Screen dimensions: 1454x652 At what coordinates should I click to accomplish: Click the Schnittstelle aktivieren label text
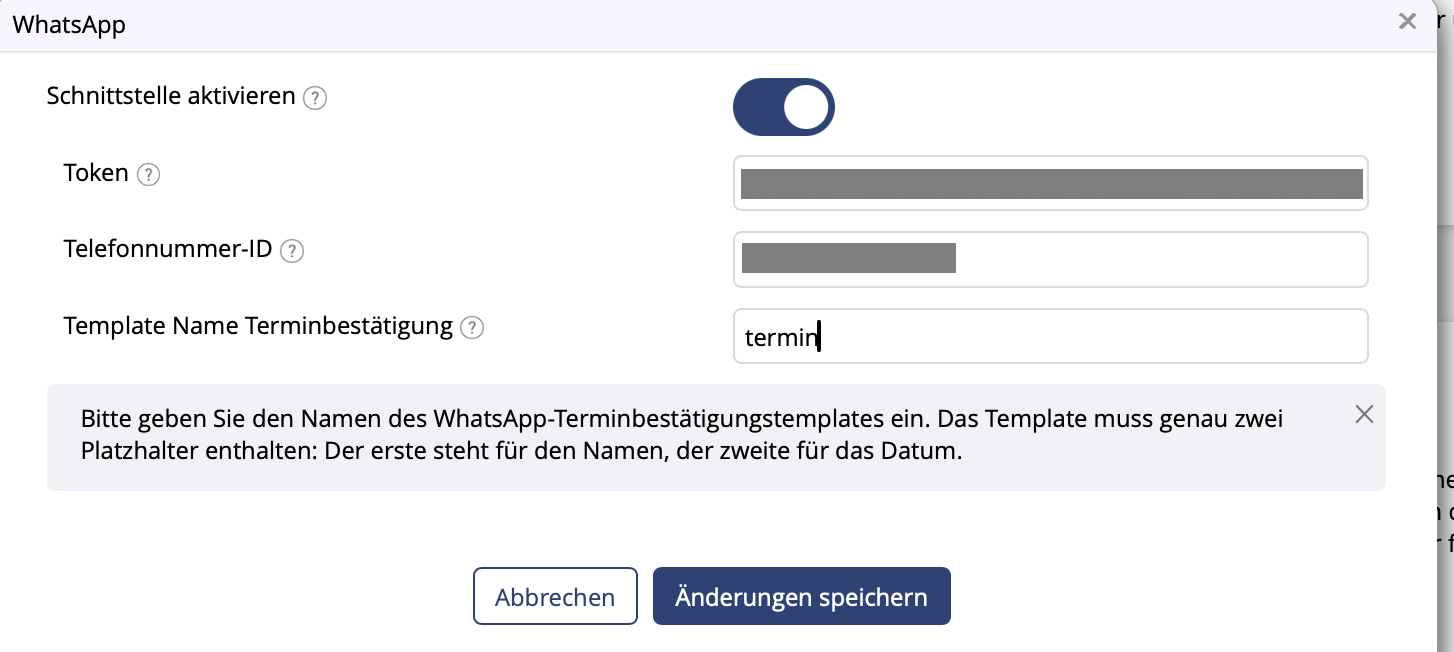[171, 97]
